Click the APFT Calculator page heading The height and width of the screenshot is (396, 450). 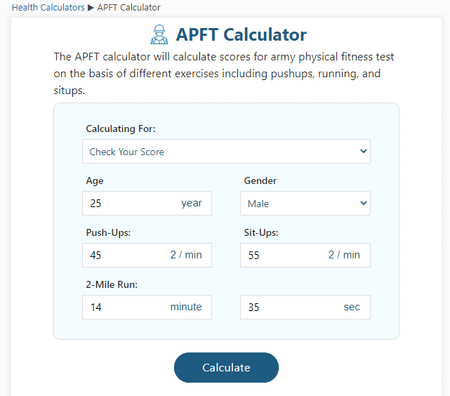click(241, 35)
